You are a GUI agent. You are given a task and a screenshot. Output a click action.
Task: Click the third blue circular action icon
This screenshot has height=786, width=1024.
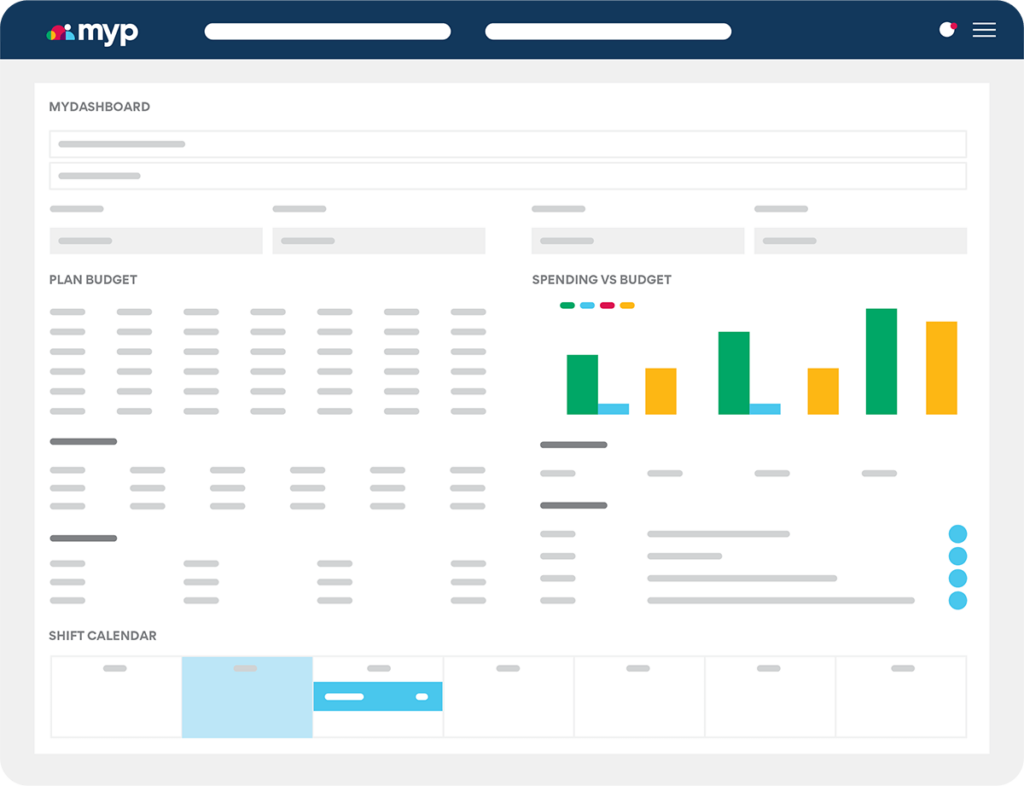(957, 579)
